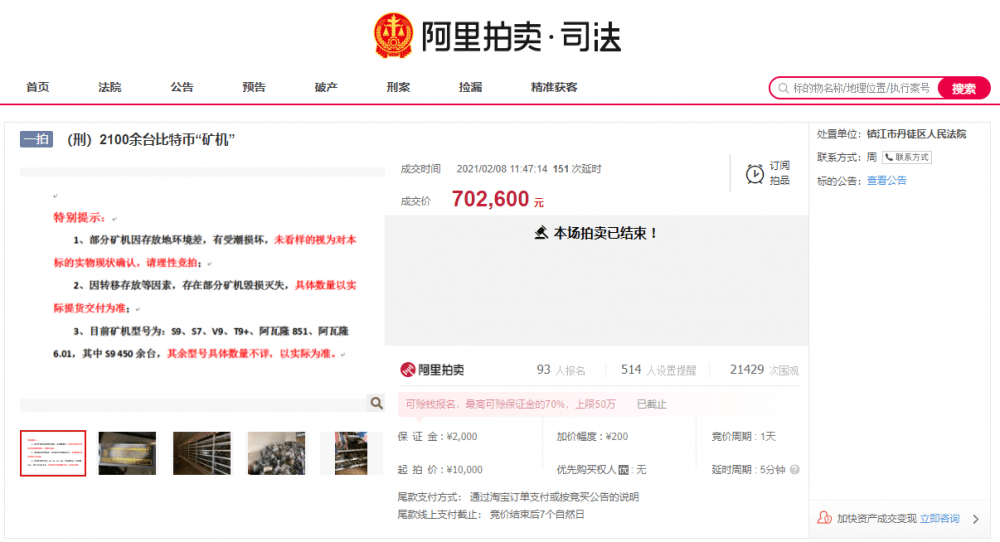Click the red 阿里拍卖 brand icon
Screen dimensions: 1000x542
pyautogui.click(x=407, y=370)
